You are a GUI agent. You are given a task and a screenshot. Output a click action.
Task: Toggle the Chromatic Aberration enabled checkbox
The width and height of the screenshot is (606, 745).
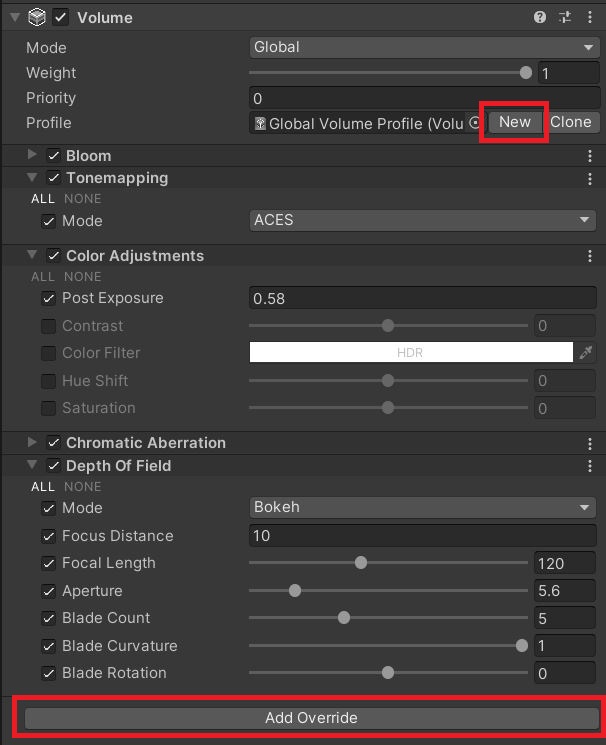click(53, 443)
